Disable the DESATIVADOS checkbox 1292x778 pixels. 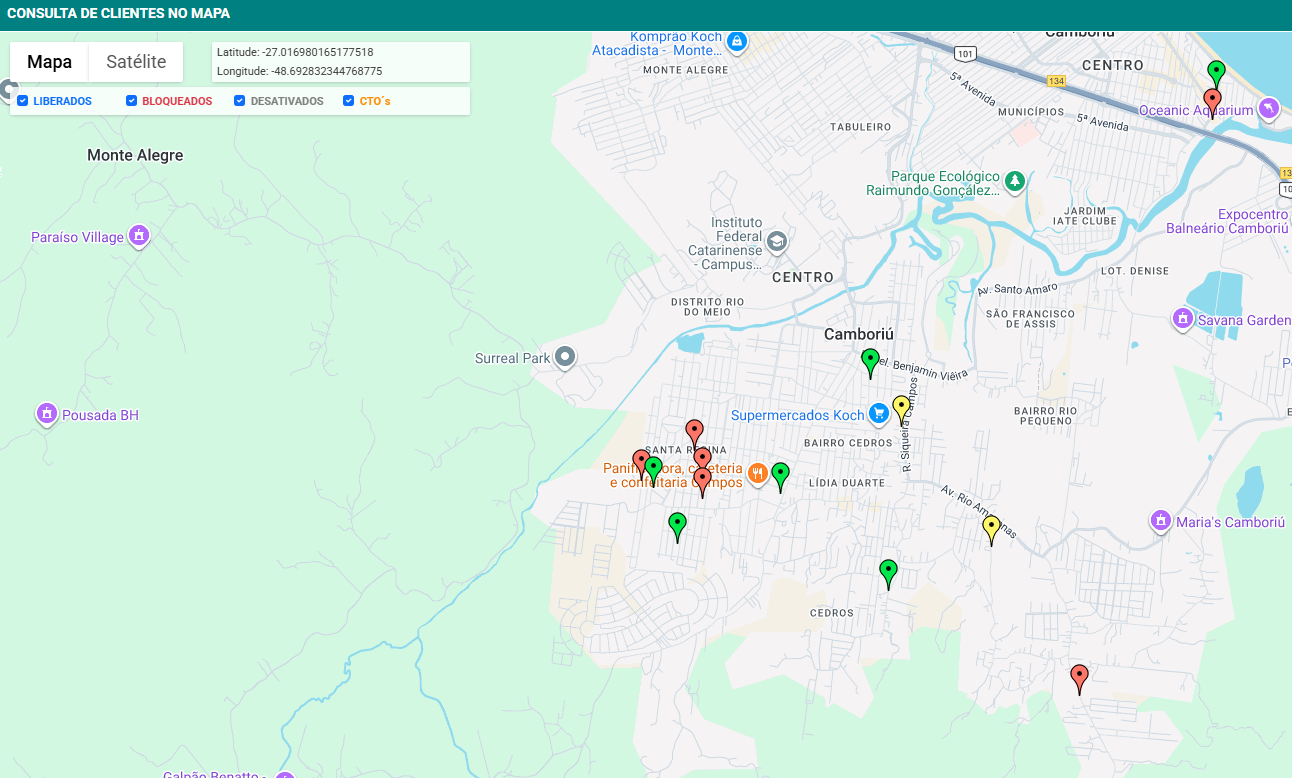(x=240, y=101)
